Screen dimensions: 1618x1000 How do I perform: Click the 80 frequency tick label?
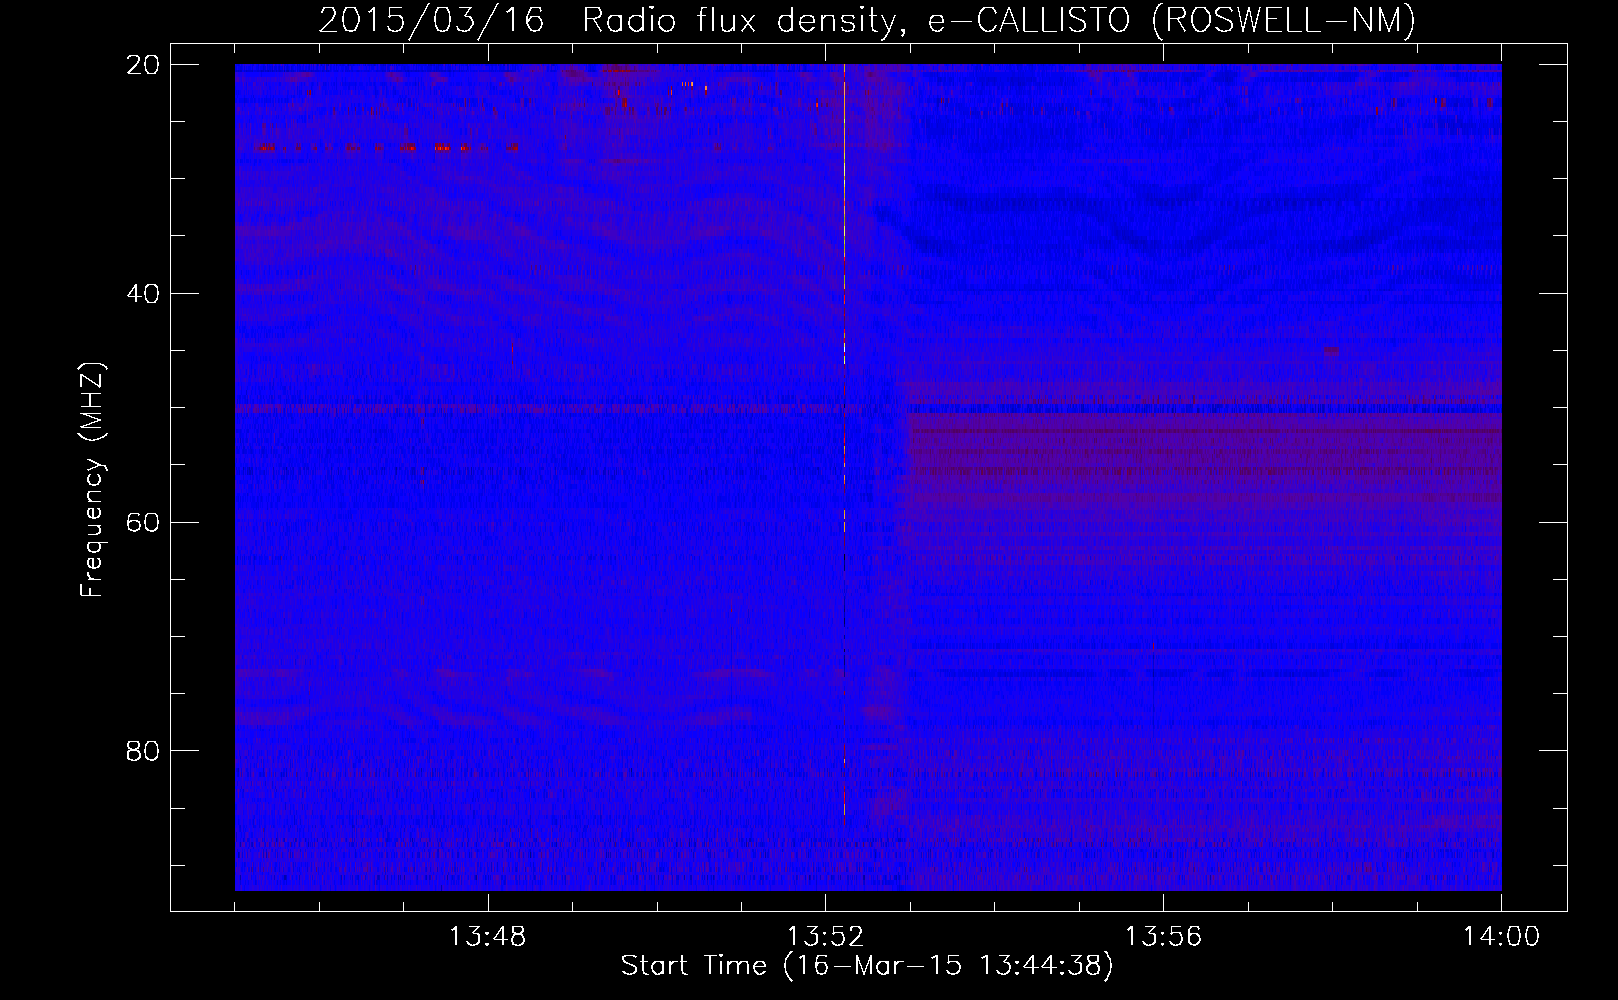(x=143, y=751)
